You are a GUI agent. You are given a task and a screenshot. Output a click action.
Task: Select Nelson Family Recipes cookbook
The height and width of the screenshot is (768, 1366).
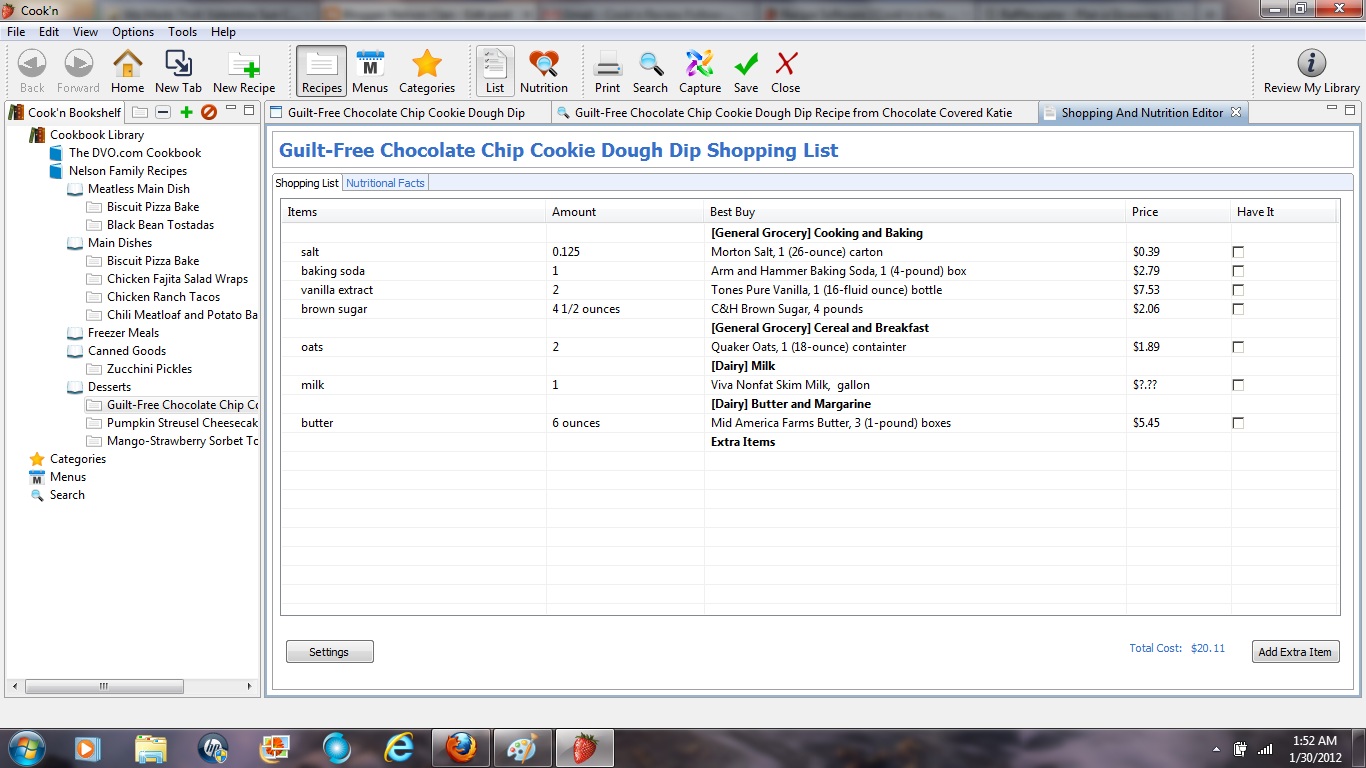point(128,171)
